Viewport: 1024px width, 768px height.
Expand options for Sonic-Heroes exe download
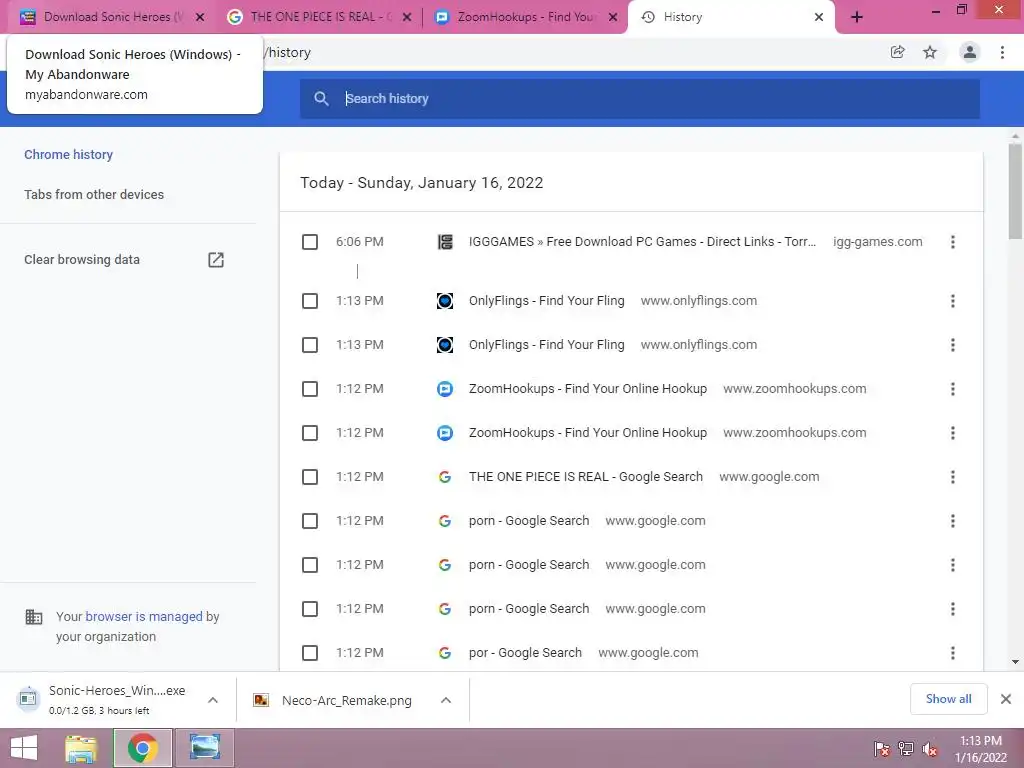[x=213, y=700]
